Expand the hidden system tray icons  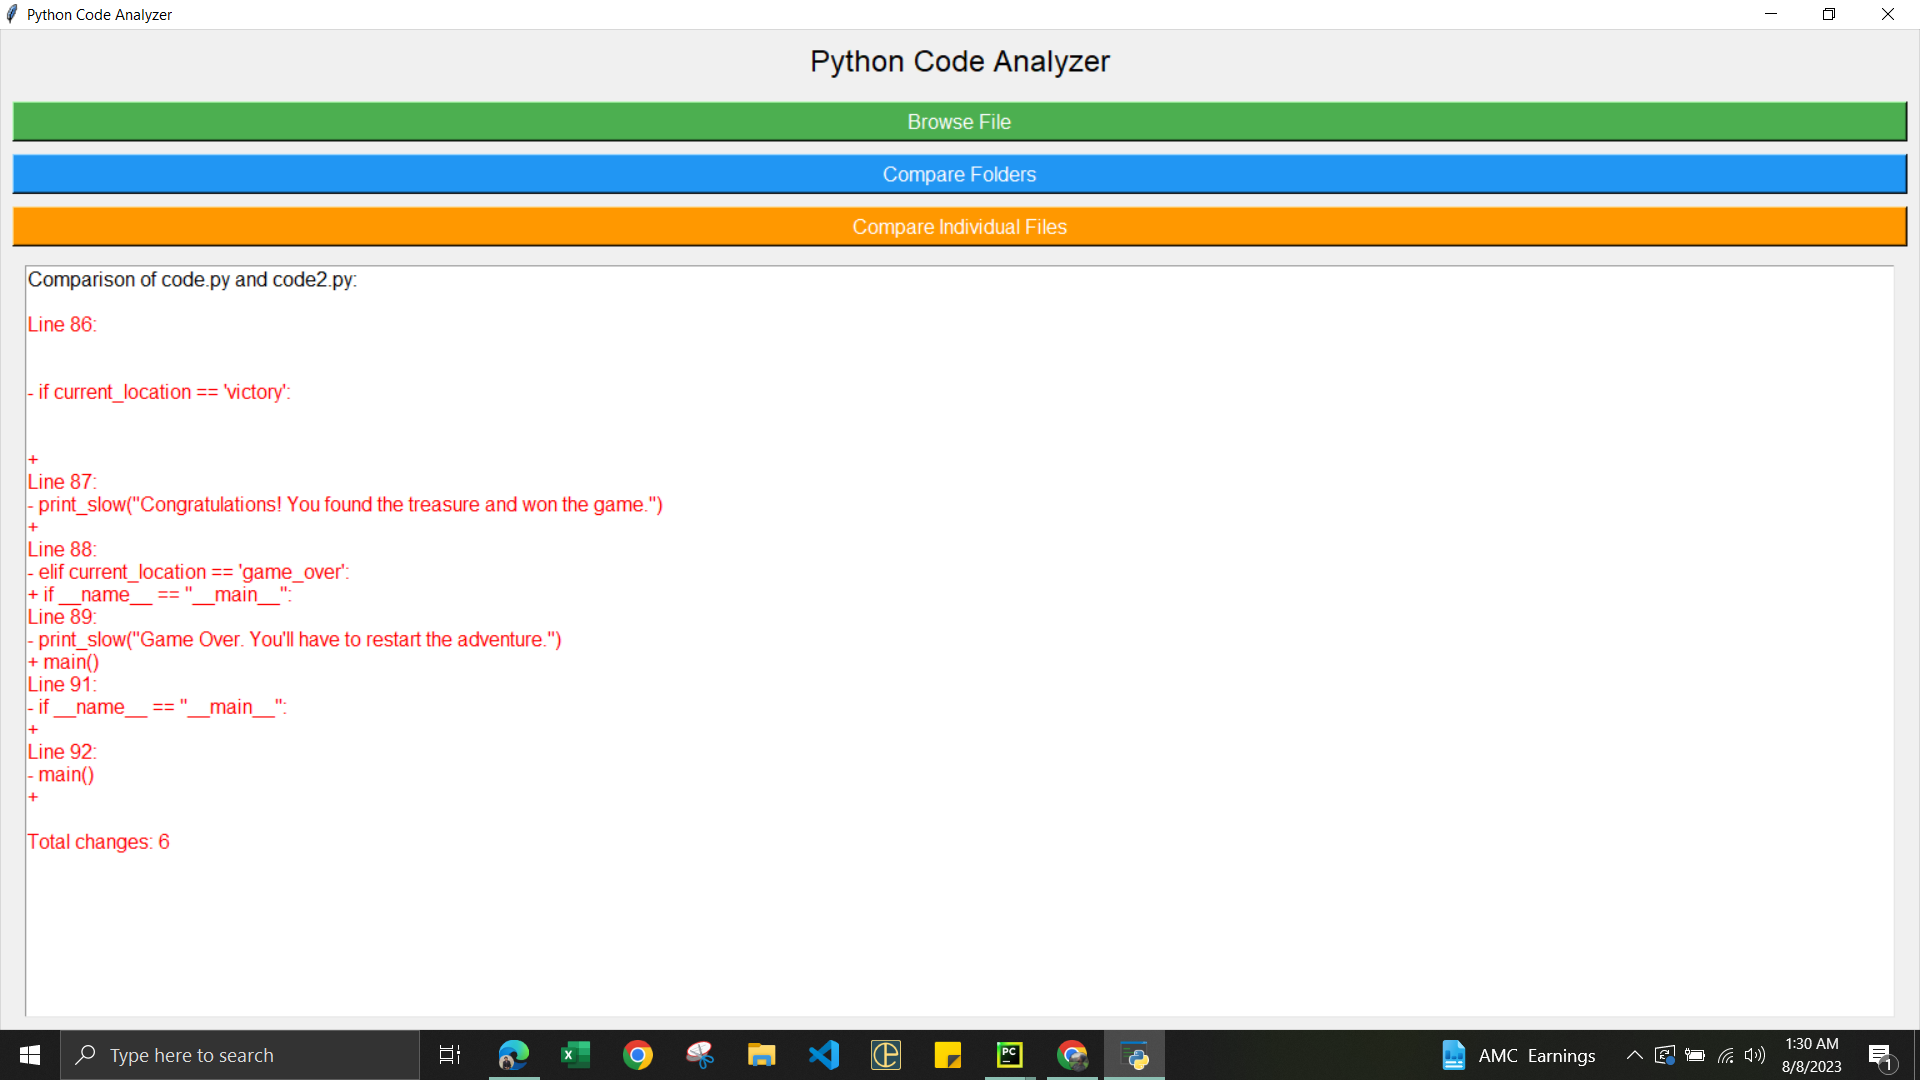(1633, 1055)
